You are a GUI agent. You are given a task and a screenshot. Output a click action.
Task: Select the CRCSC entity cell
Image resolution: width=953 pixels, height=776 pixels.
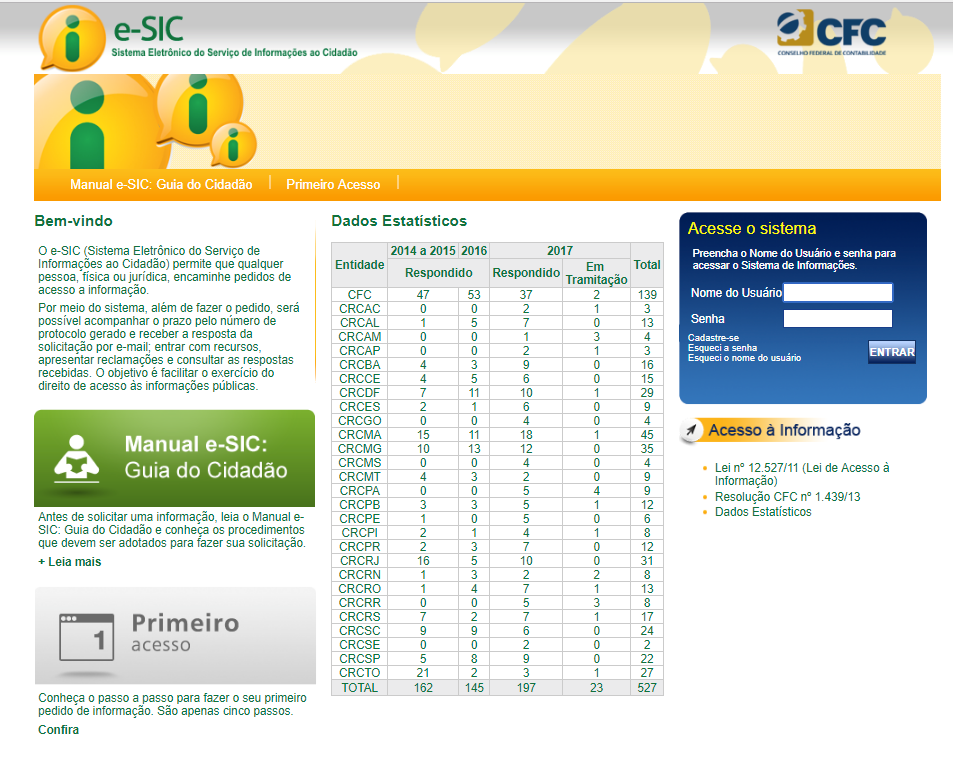(360, 631)
